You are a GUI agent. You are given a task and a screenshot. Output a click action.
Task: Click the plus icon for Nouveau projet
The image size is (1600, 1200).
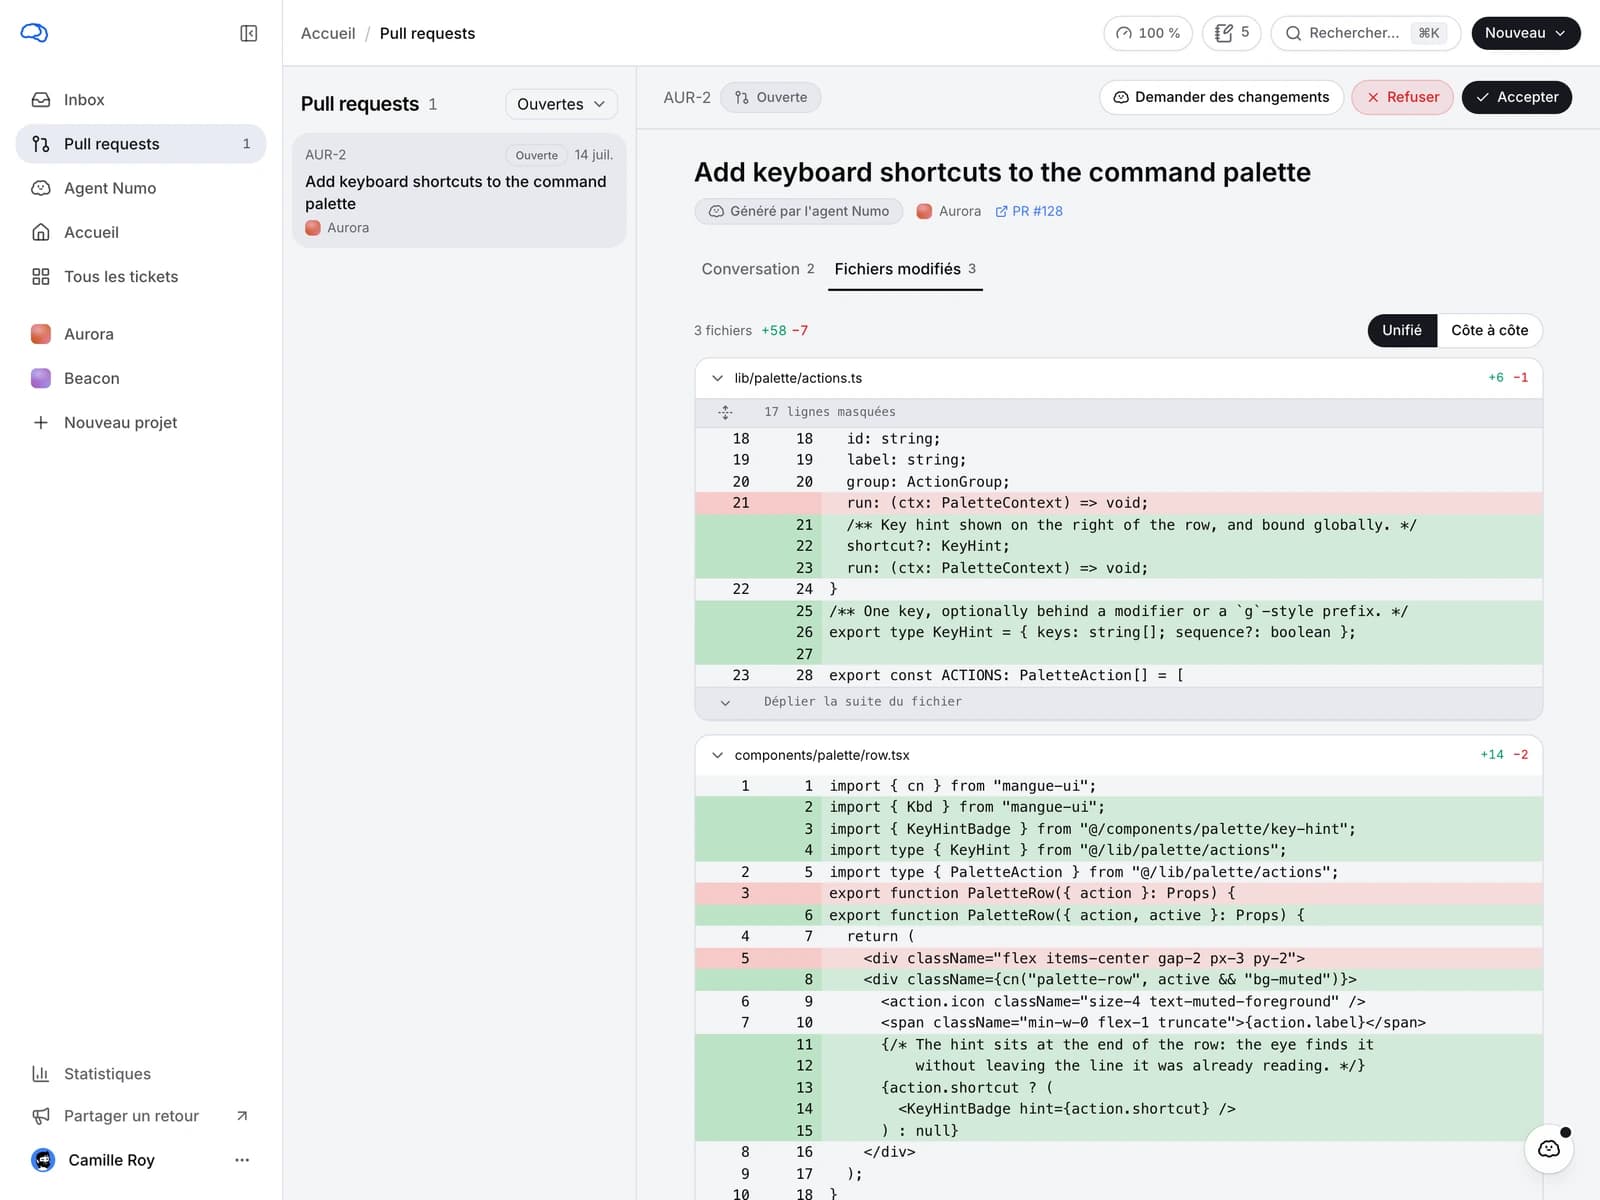point(41,423)
